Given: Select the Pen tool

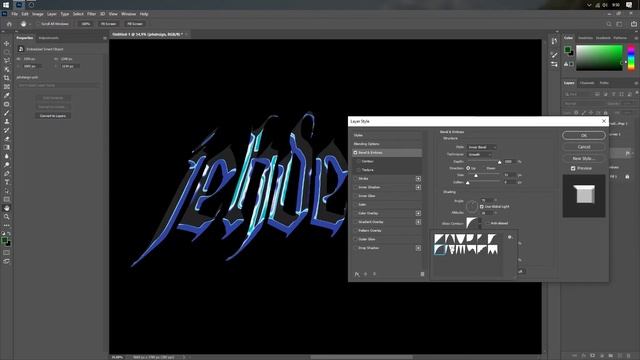Looking at the screenshot, I should (7, 173).
